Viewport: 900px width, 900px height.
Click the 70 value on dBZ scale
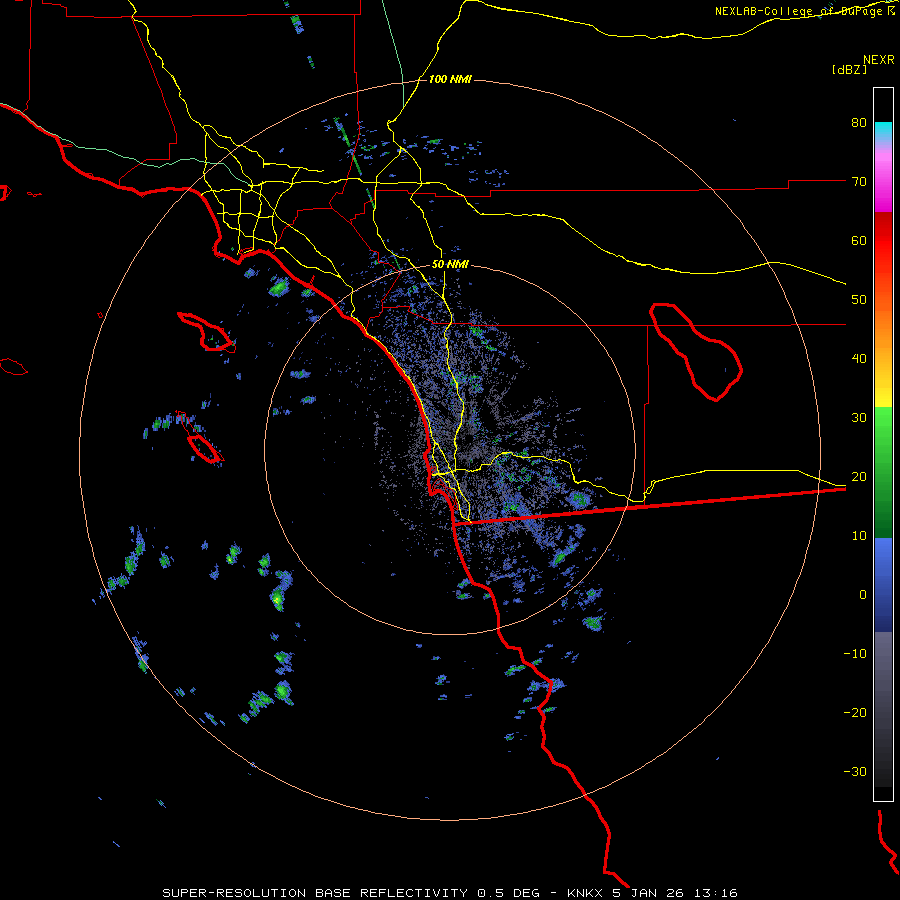click(859, 181)
